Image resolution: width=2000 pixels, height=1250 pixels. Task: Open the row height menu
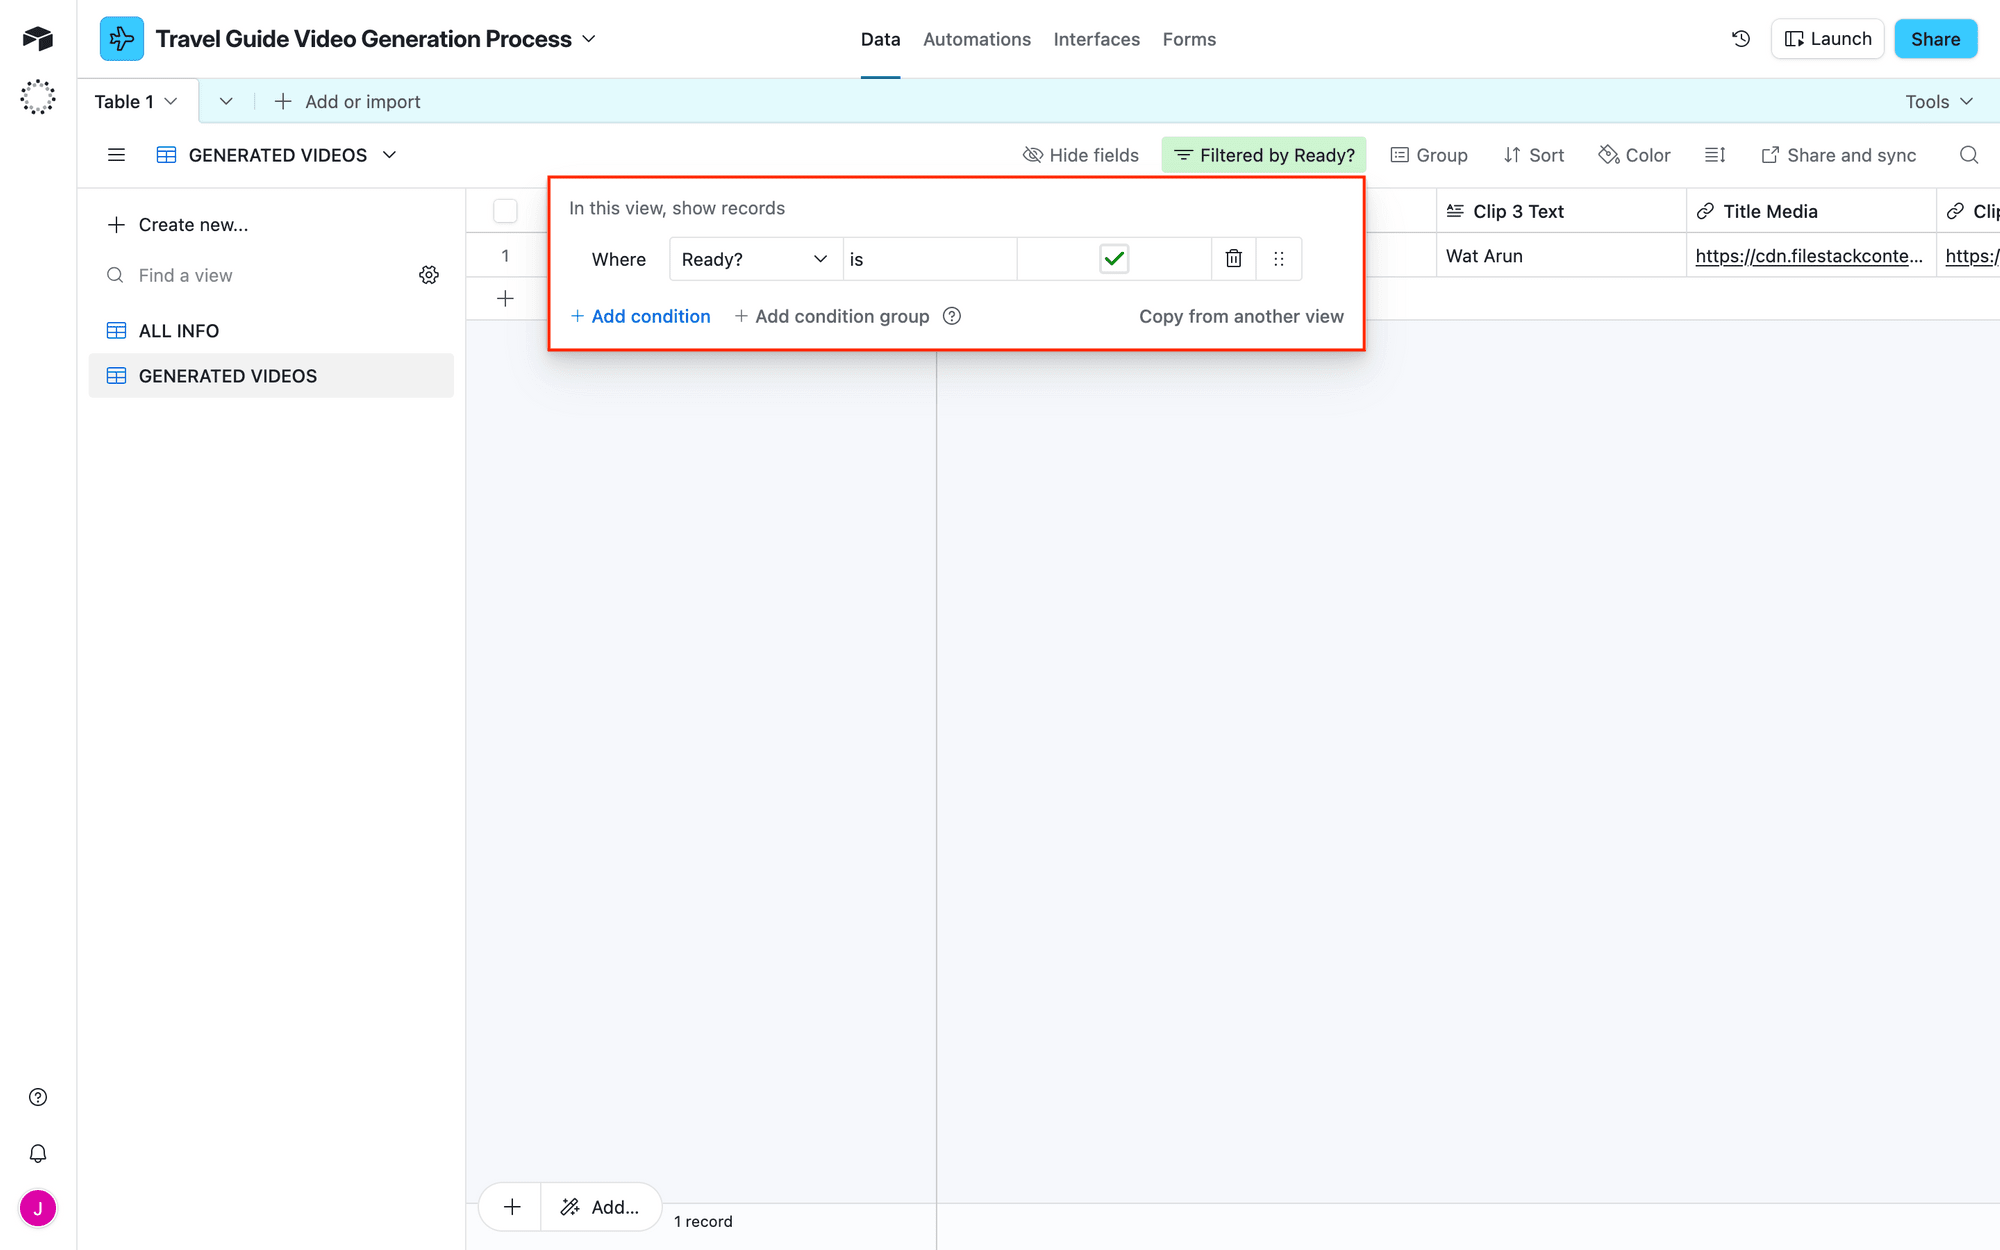[1715, 155]
